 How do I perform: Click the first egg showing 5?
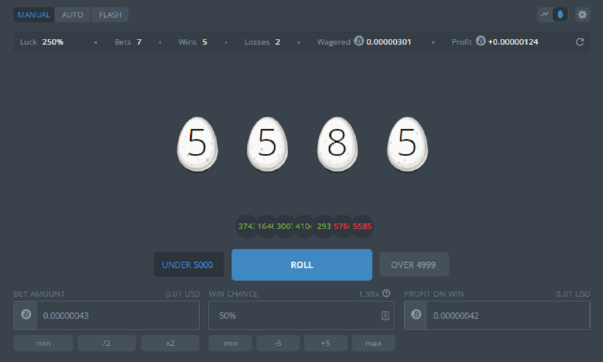(197, 144)
